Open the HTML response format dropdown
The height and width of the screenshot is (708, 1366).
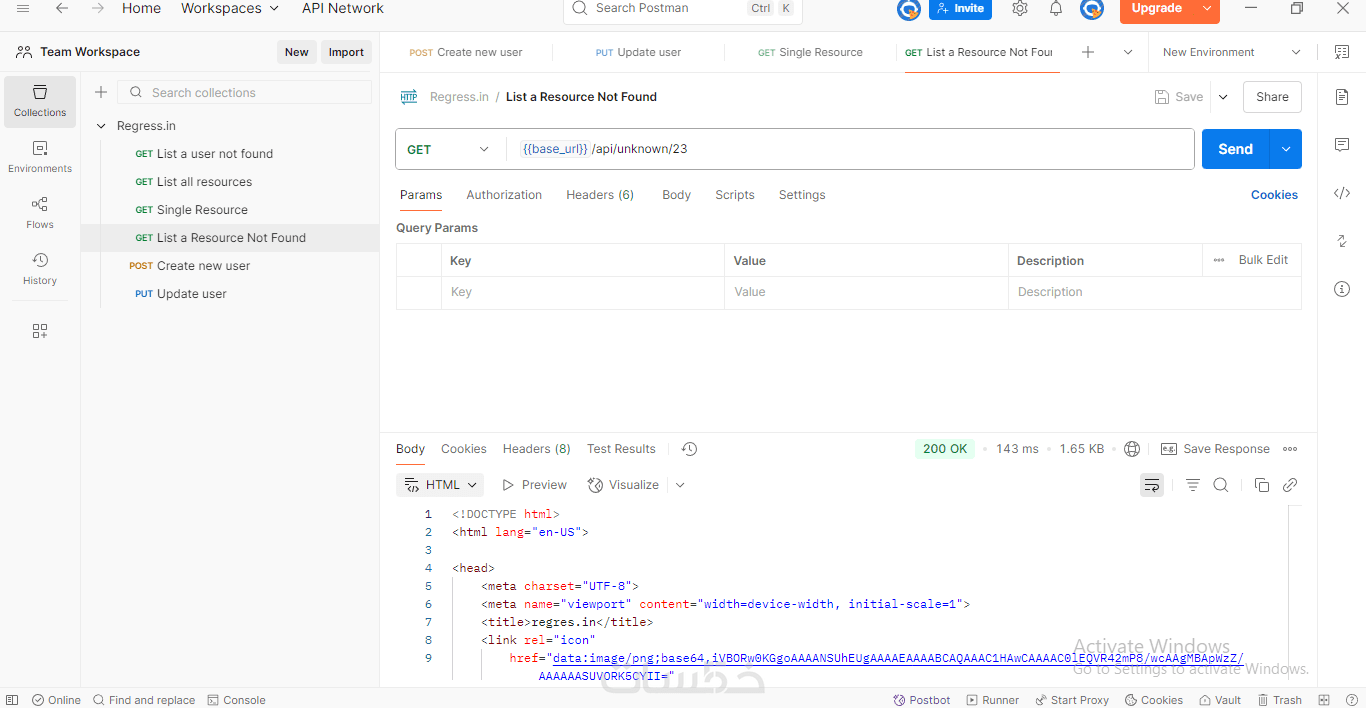440,485
